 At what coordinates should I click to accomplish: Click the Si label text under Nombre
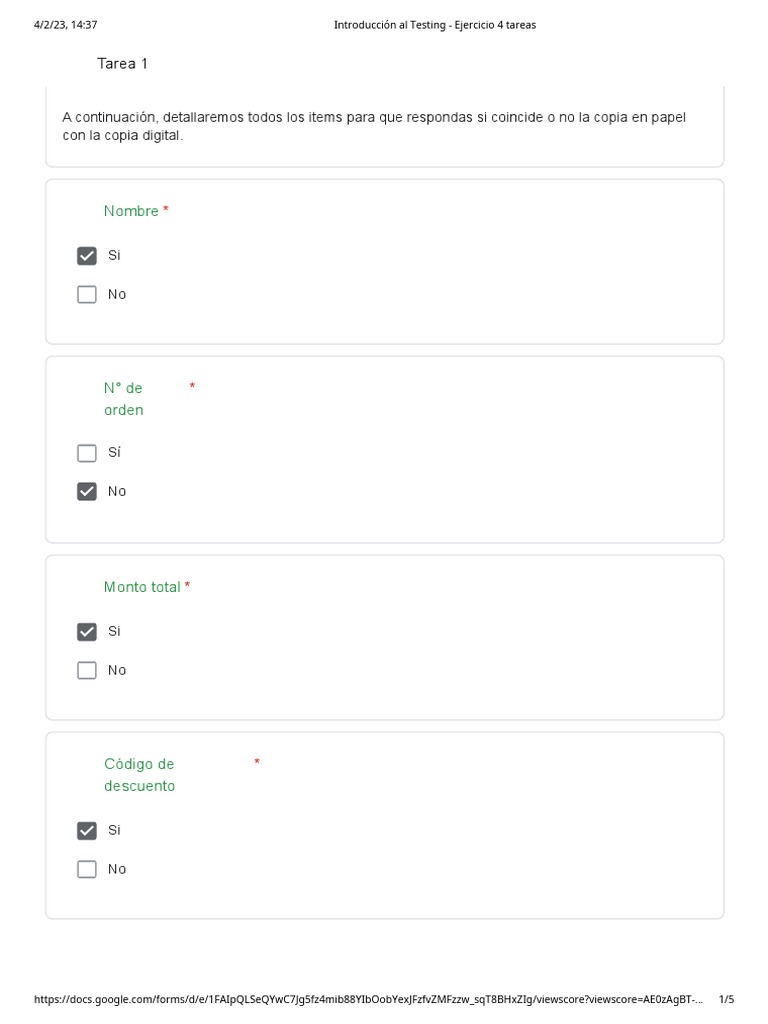click(x=114, y=255)
